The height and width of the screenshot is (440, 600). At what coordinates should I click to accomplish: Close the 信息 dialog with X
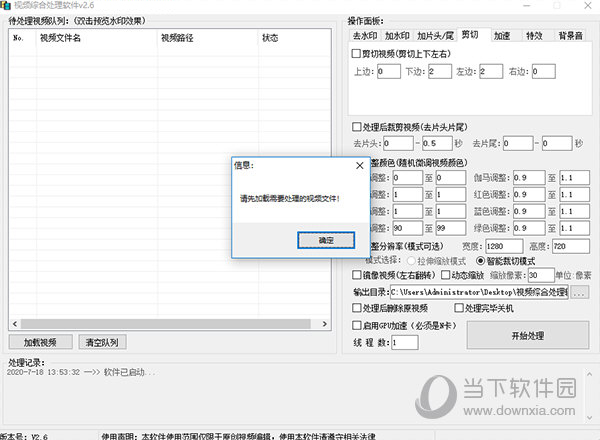pyautogui.click(x=360, y=166)
